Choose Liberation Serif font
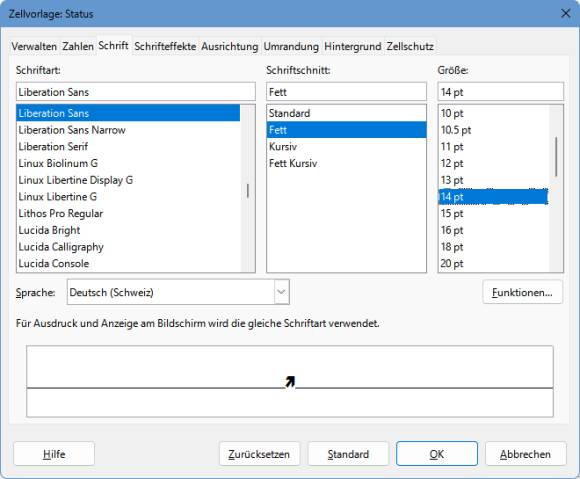The width and height of the screenshot is (580, 479). [x=128, y=146]
